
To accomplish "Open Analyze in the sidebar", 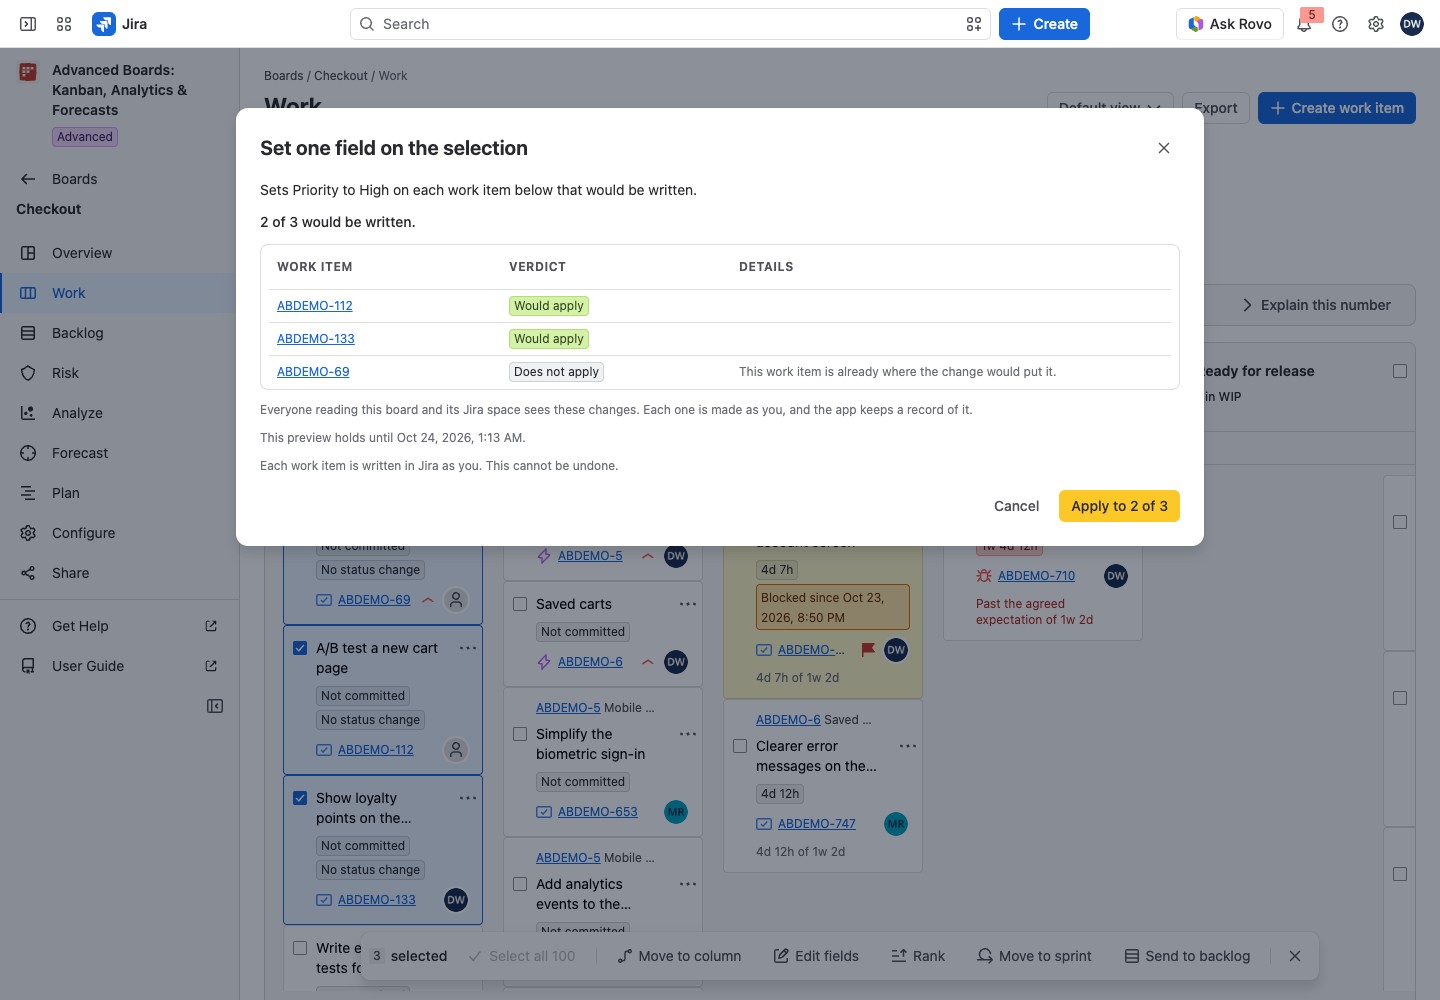I will coord(119,413).
